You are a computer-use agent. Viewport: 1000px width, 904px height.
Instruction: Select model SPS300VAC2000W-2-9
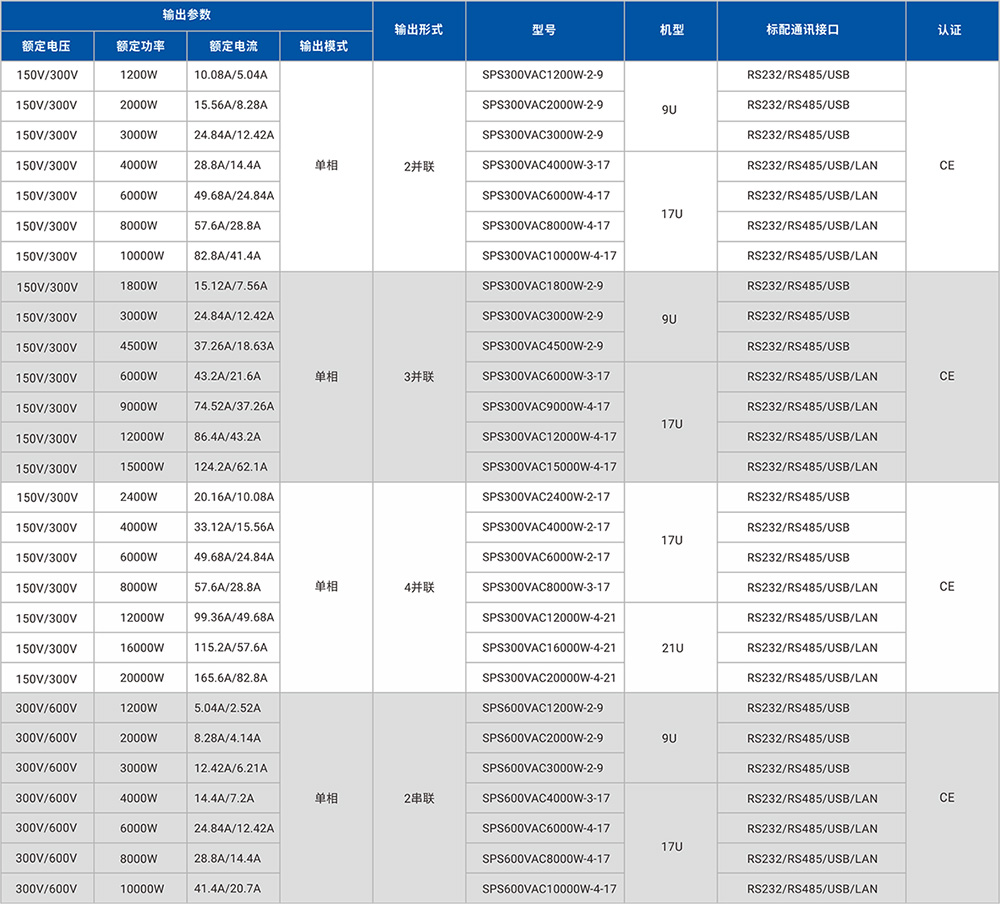coord(545,105)
